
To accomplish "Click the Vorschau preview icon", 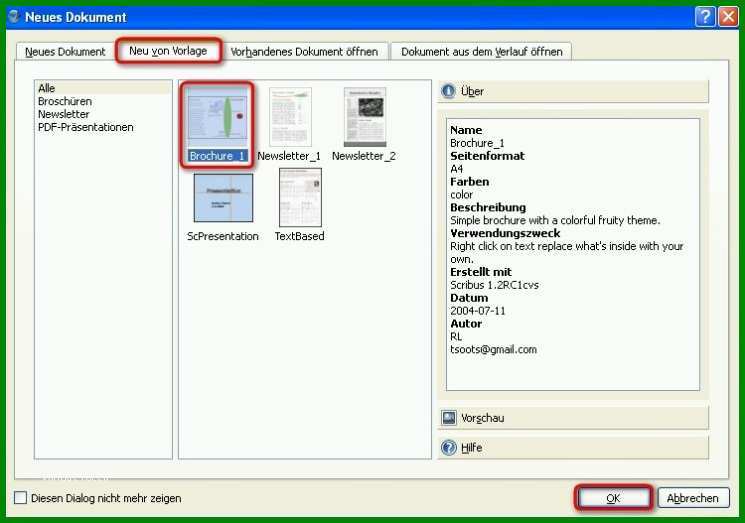I will [x=449, y=418].
